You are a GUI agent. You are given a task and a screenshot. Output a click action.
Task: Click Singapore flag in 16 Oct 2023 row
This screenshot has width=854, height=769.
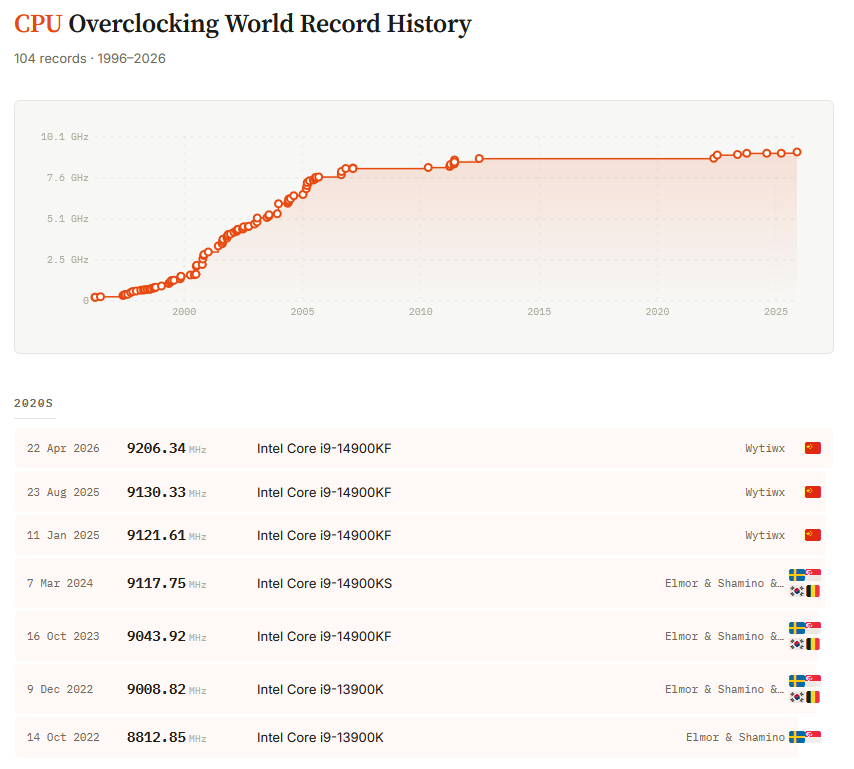[x=813, y=628]
